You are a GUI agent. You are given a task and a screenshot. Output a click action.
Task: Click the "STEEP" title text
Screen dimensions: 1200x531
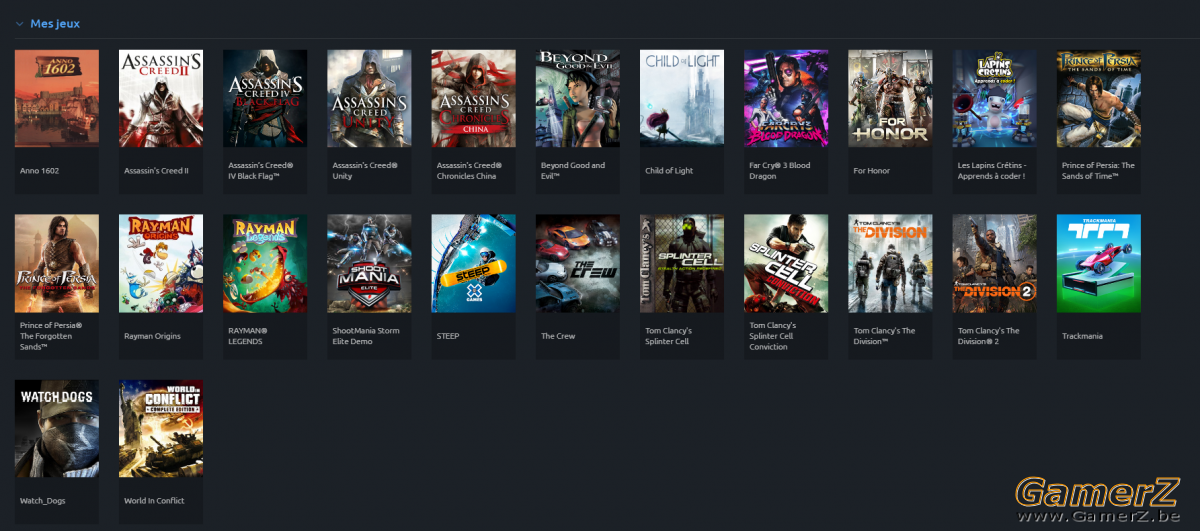448,336
